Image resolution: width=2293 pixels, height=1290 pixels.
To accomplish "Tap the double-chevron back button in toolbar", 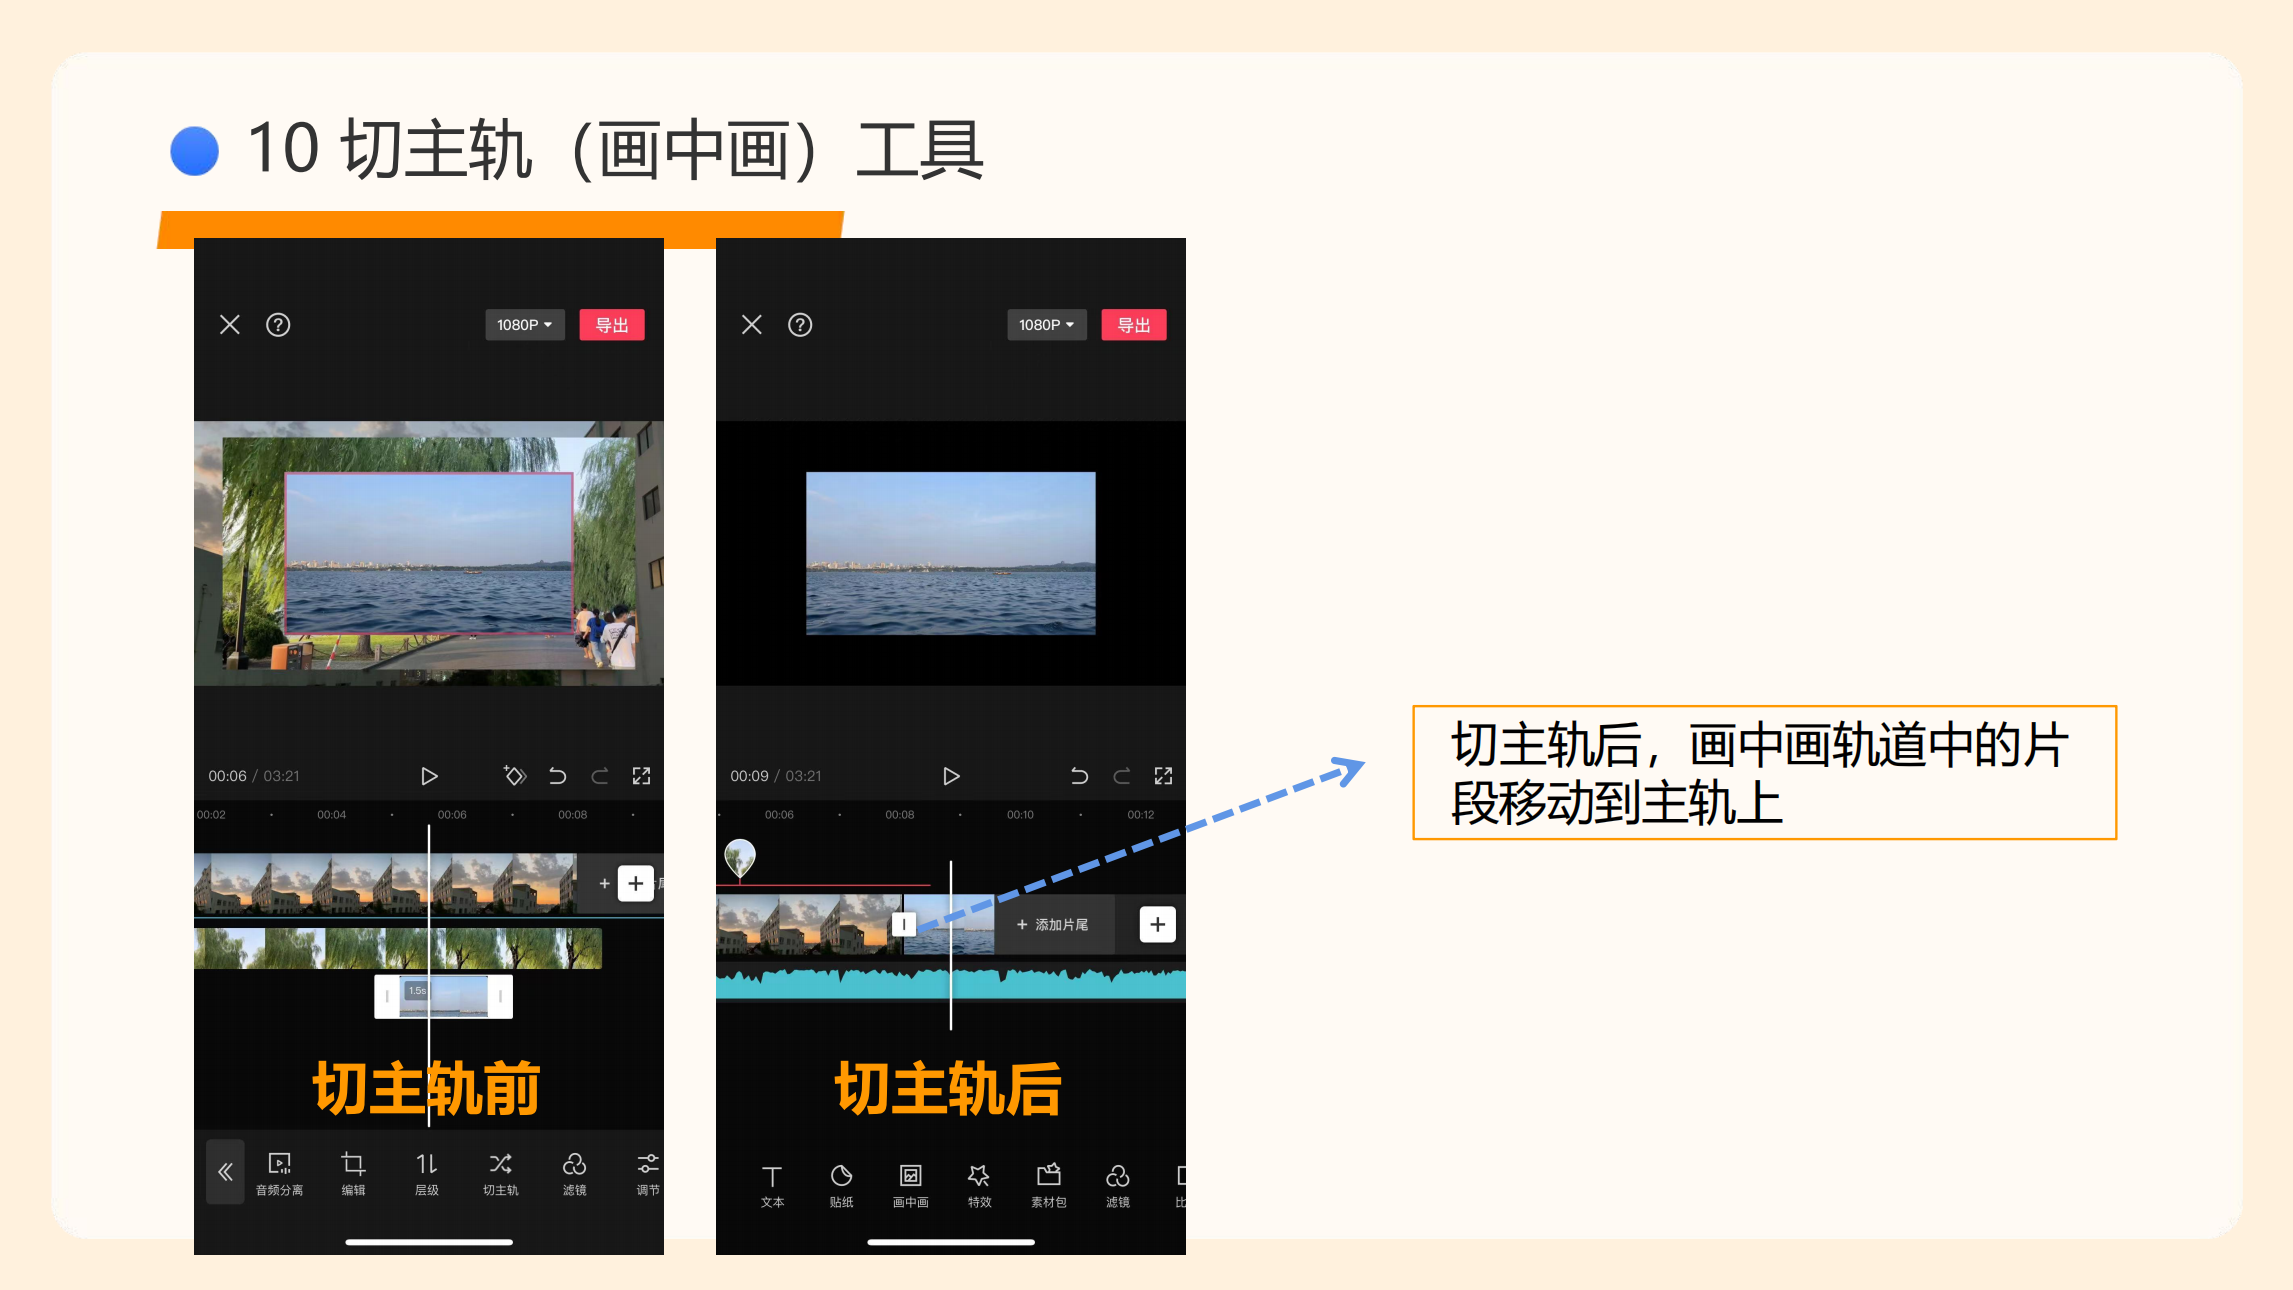I will tap(226, 1172).
